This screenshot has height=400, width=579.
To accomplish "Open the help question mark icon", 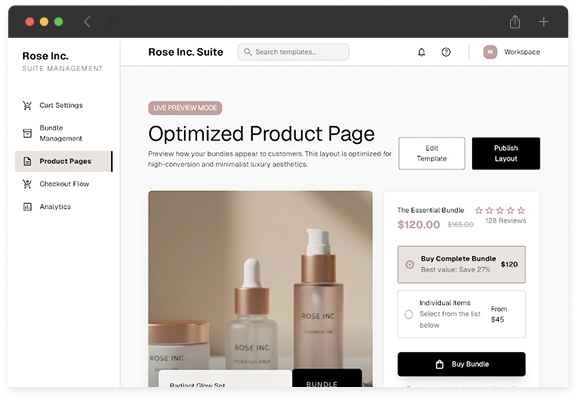I will pos(446,52).
